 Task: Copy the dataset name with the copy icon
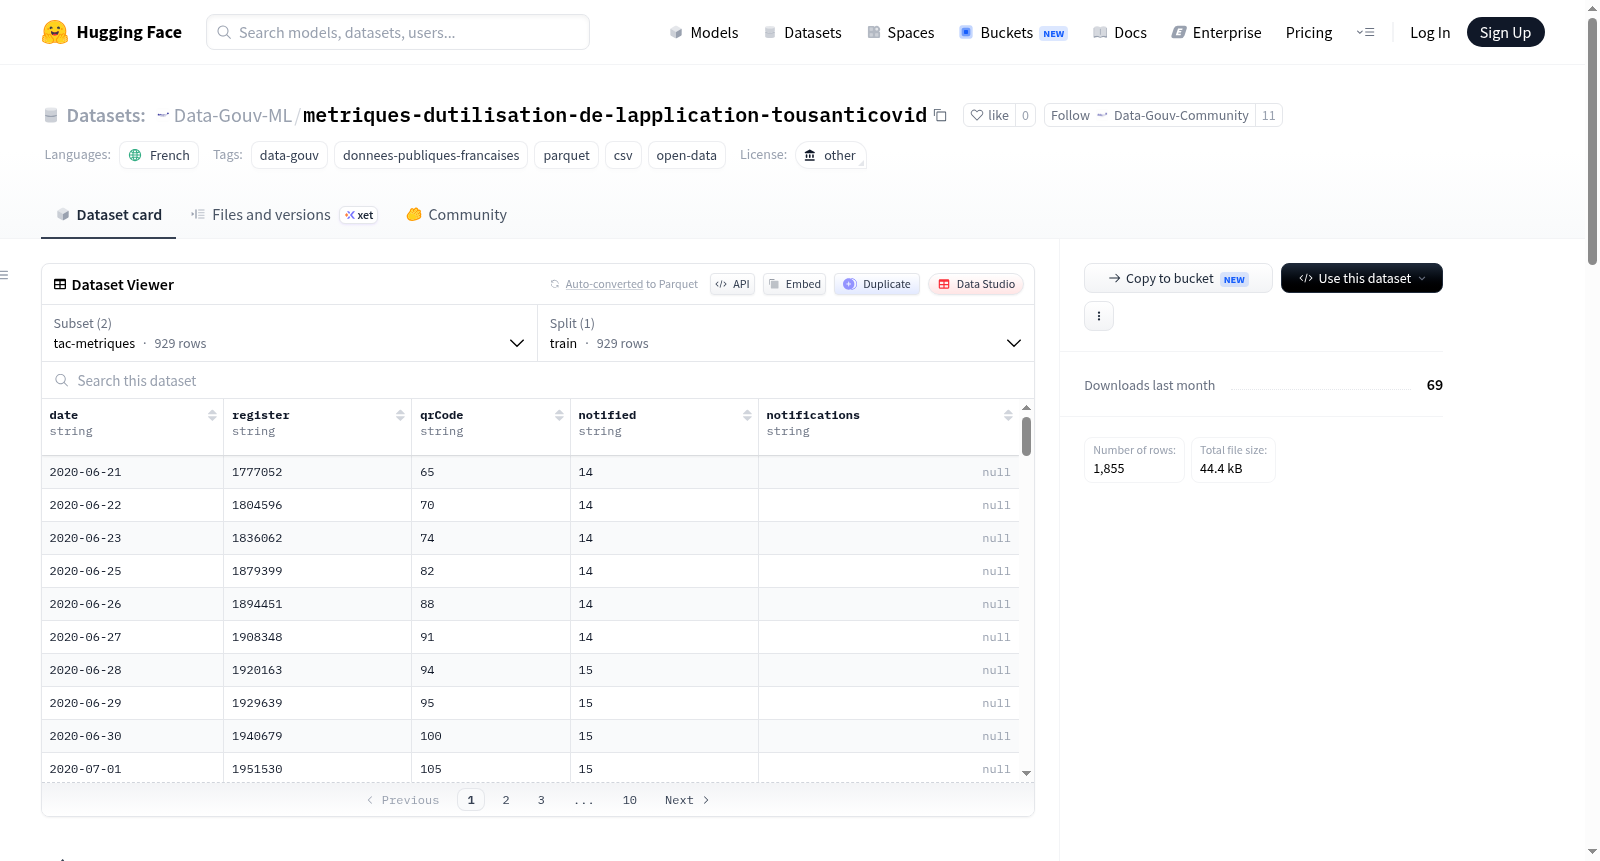940,115
